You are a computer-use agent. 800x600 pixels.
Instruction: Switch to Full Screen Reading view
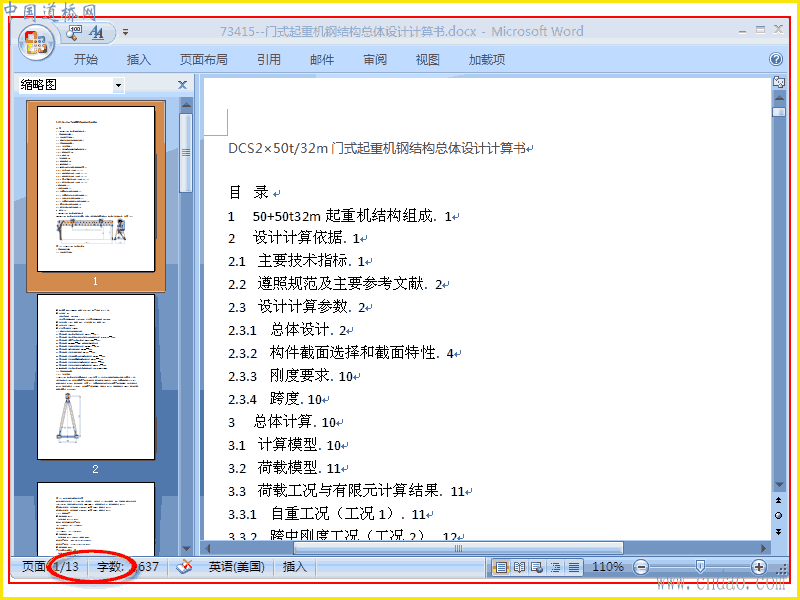coord(519,567)
